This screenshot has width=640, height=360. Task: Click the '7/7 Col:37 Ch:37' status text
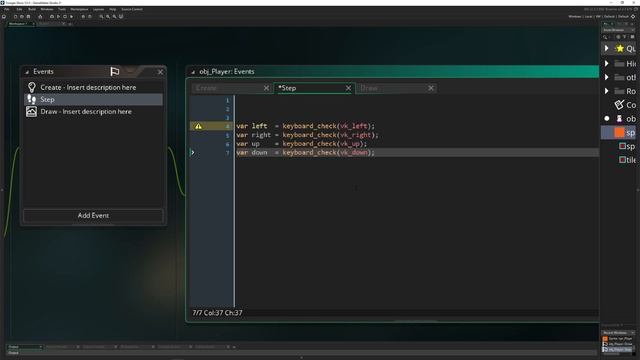pos(217,313)
